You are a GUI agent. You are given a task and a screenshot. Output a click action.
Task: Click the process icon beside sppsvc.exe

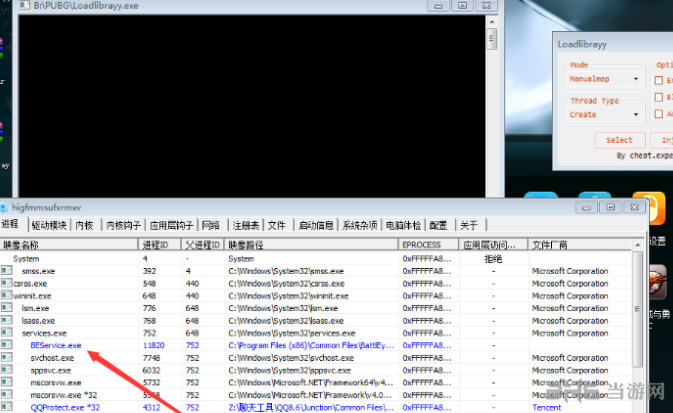(6, 370)
